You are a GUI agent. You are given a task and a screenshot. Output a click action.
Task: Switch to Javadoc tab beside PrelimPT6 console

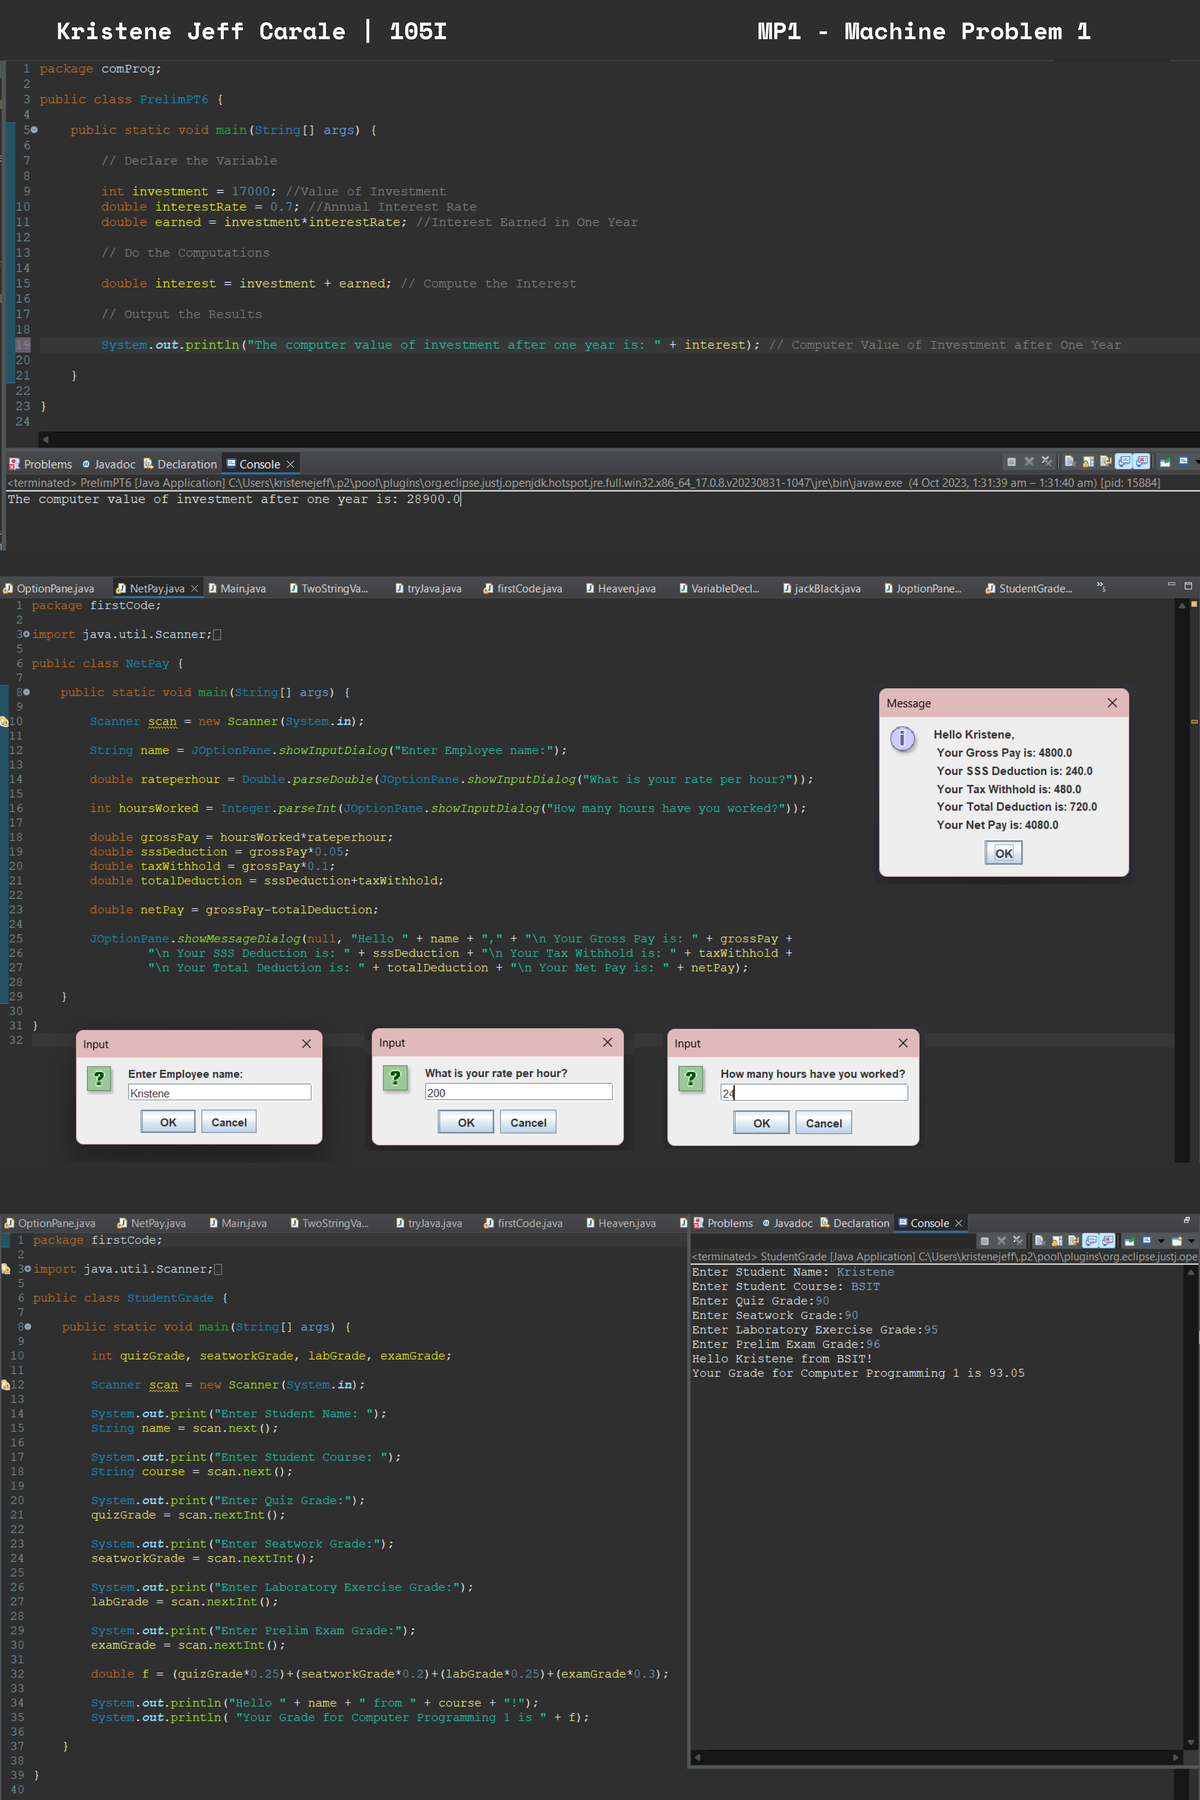108,464
